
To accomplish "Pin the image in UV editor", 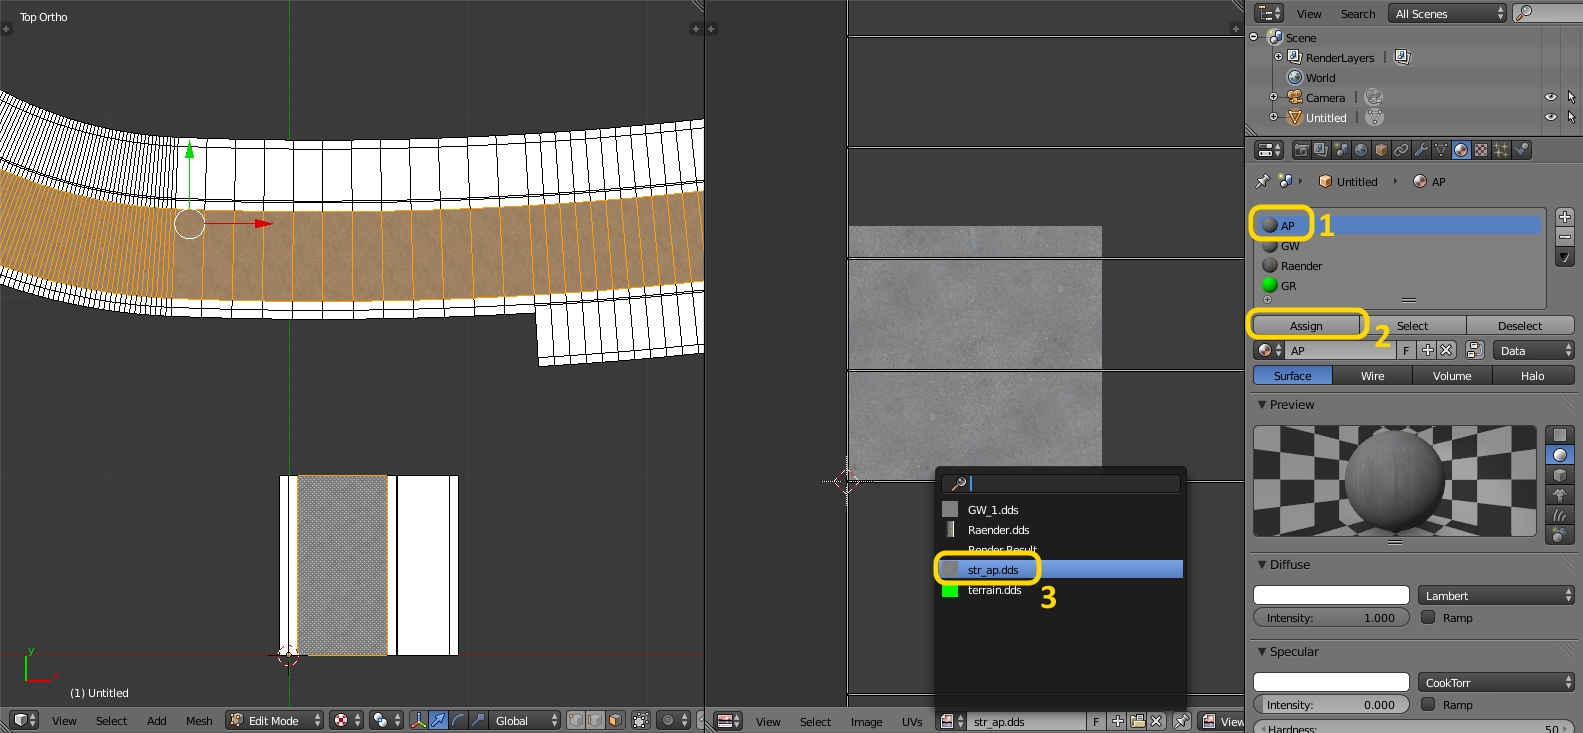I will click(x=1182, y=721).
